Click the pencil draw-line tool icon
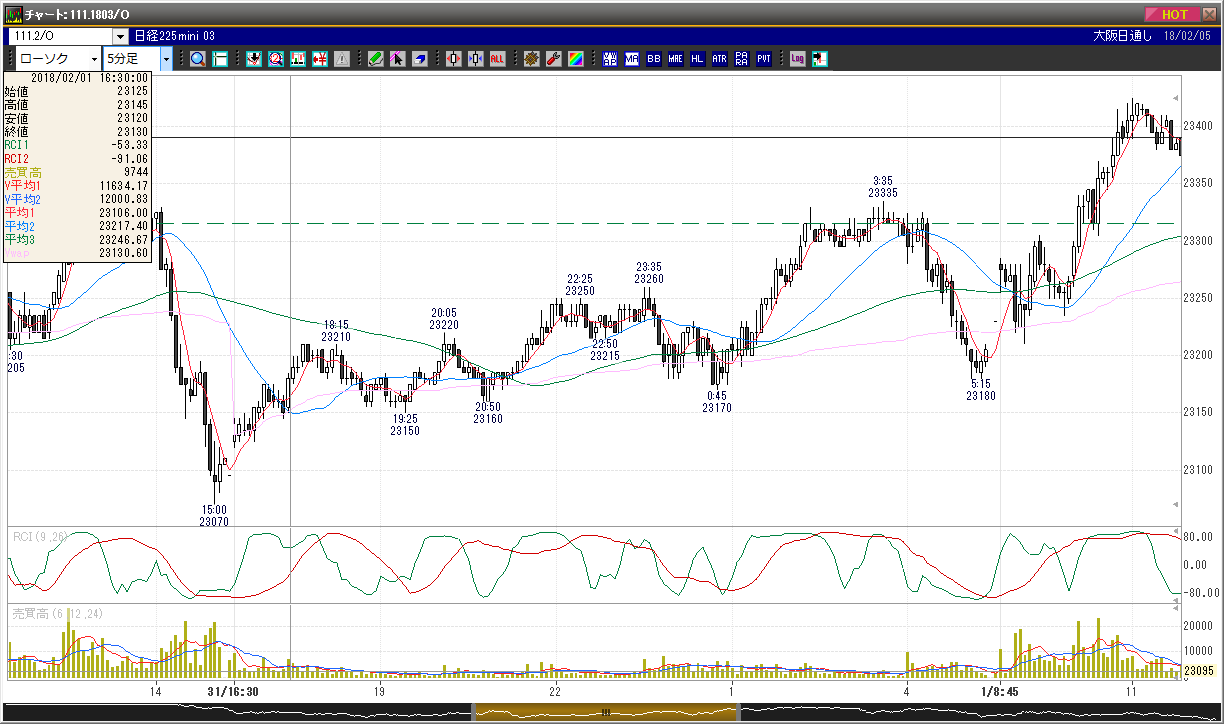 [x=376, y=58]
